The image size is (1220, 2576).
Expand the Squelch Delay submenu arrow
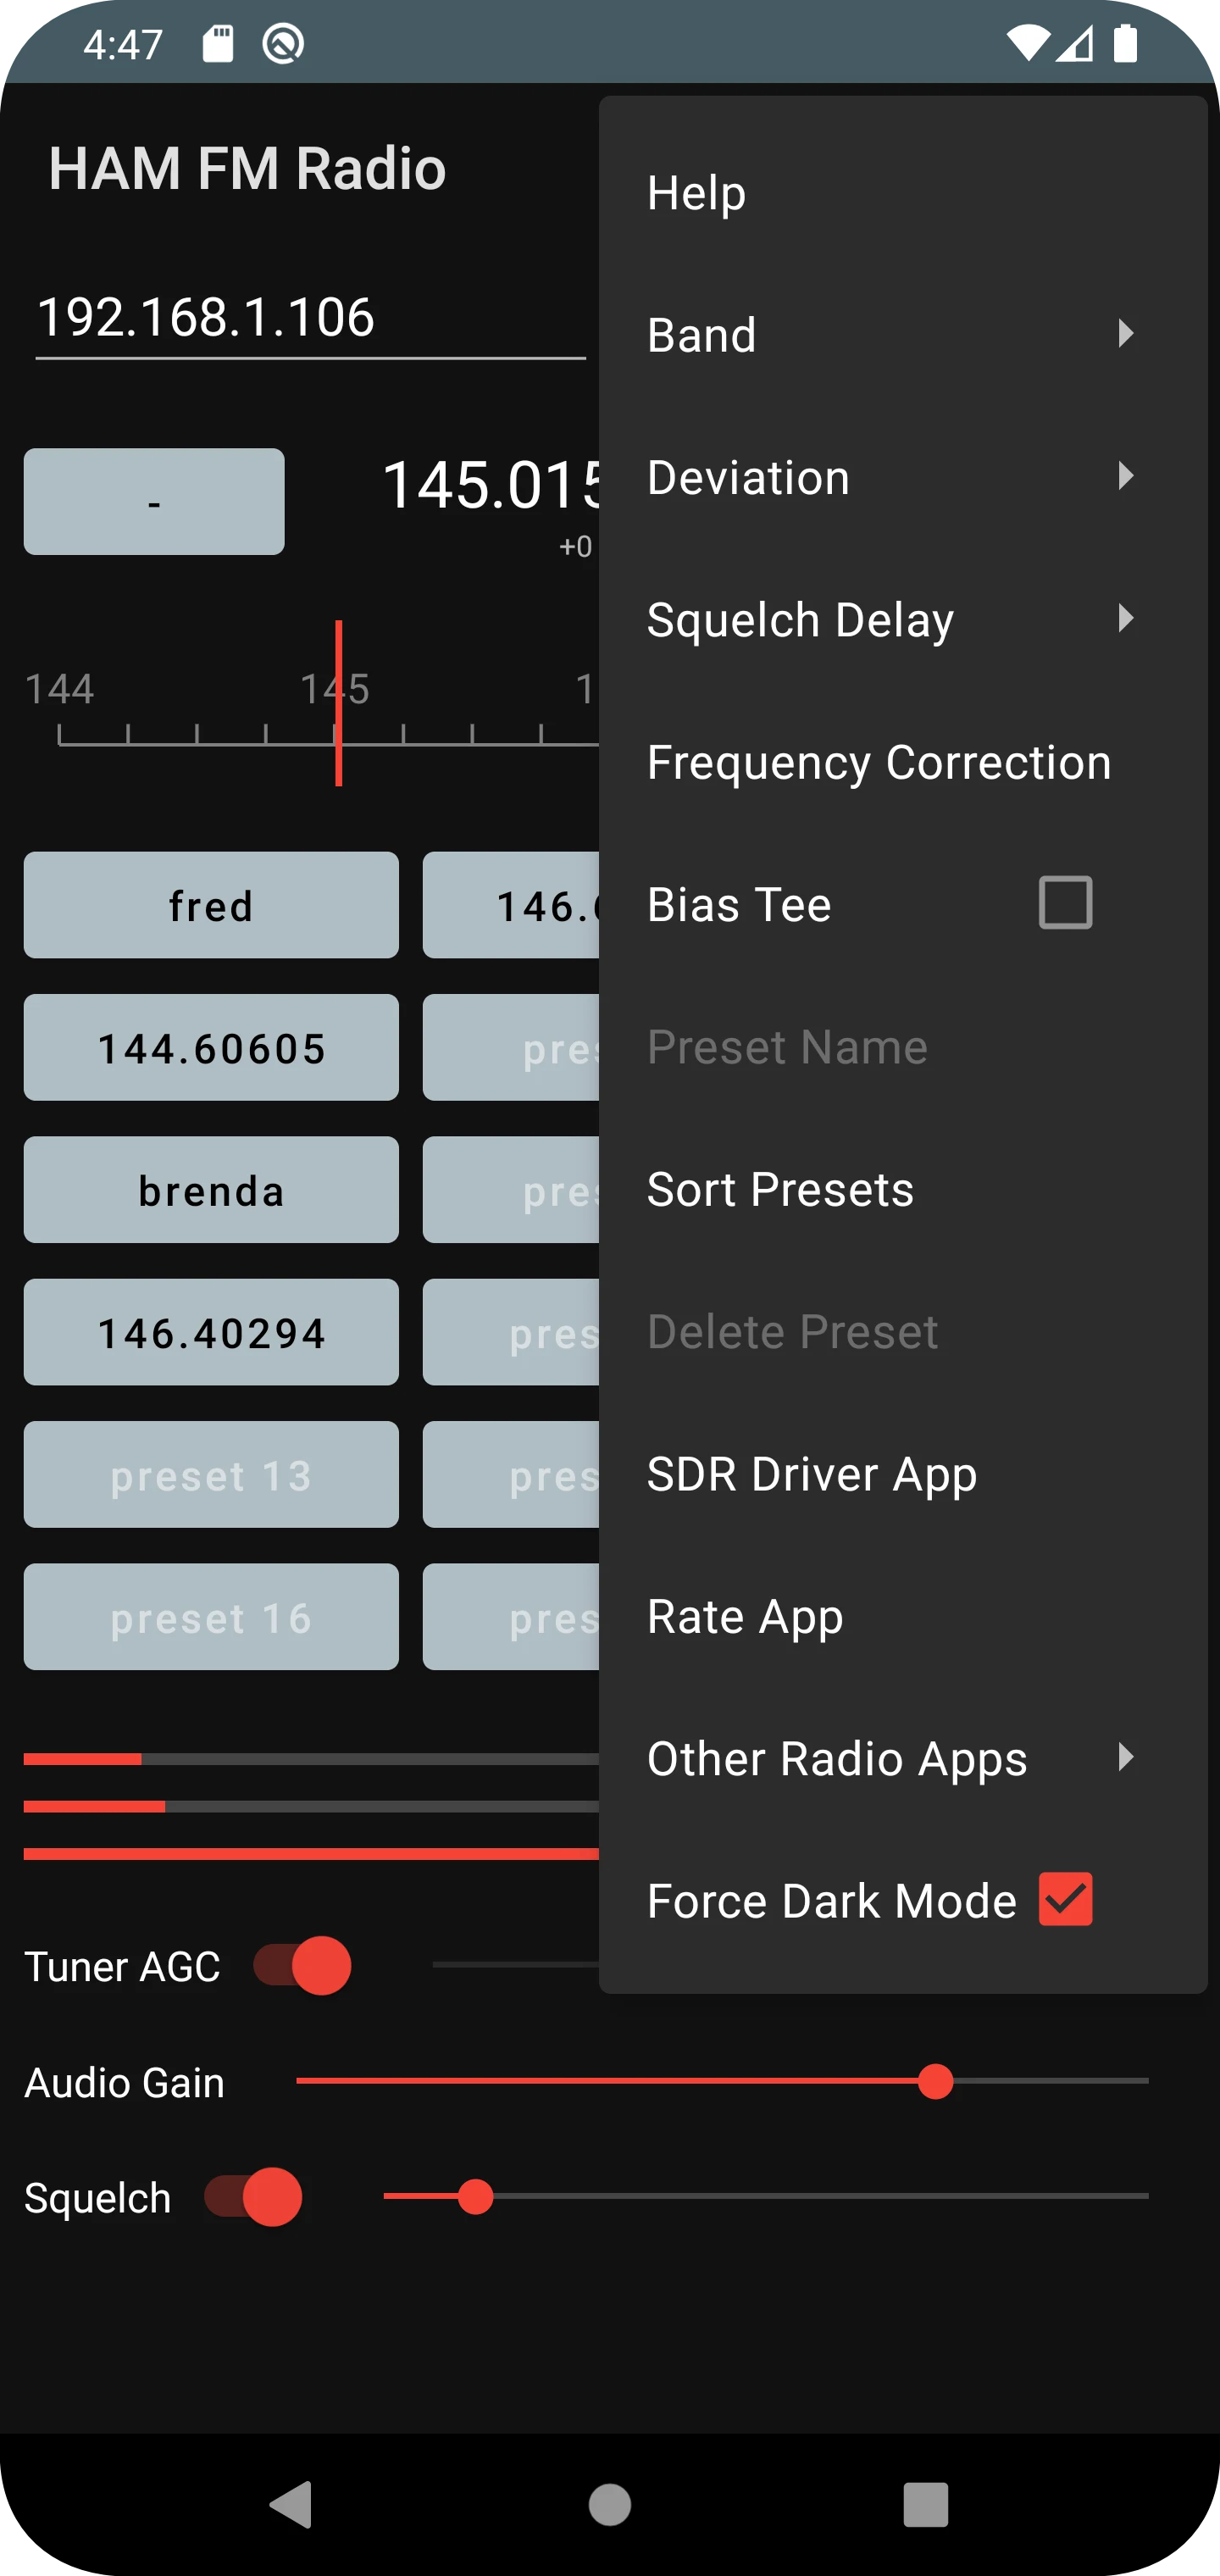click(x=1126, y=618)
